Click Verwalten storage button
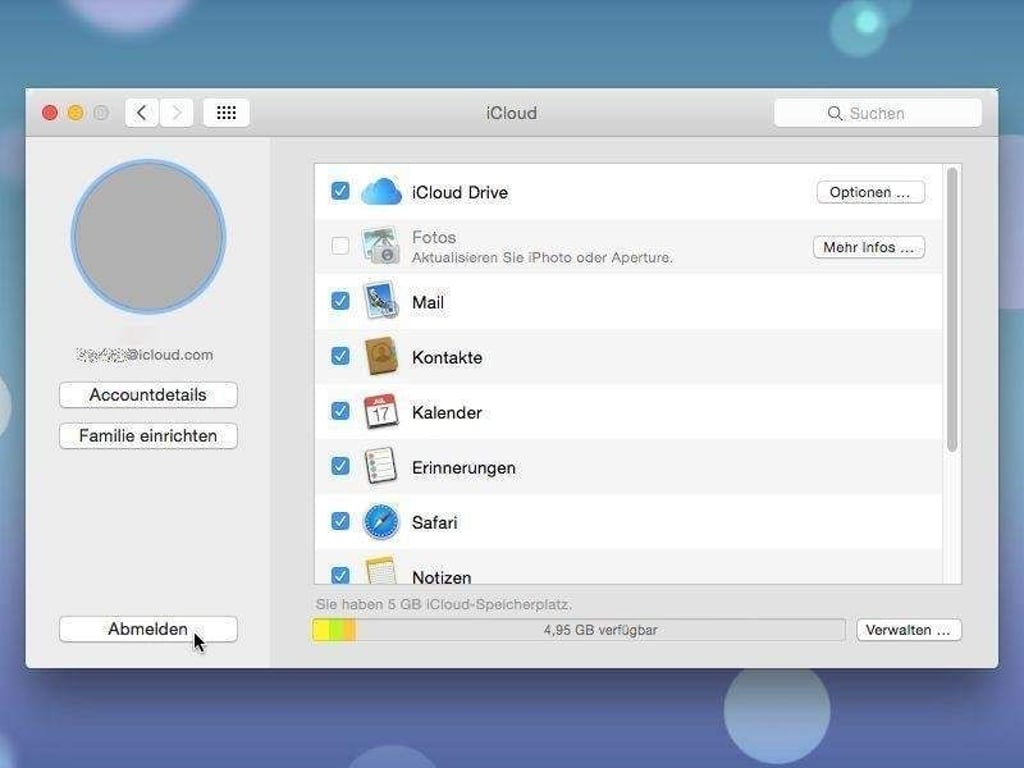 coord(908,630)
